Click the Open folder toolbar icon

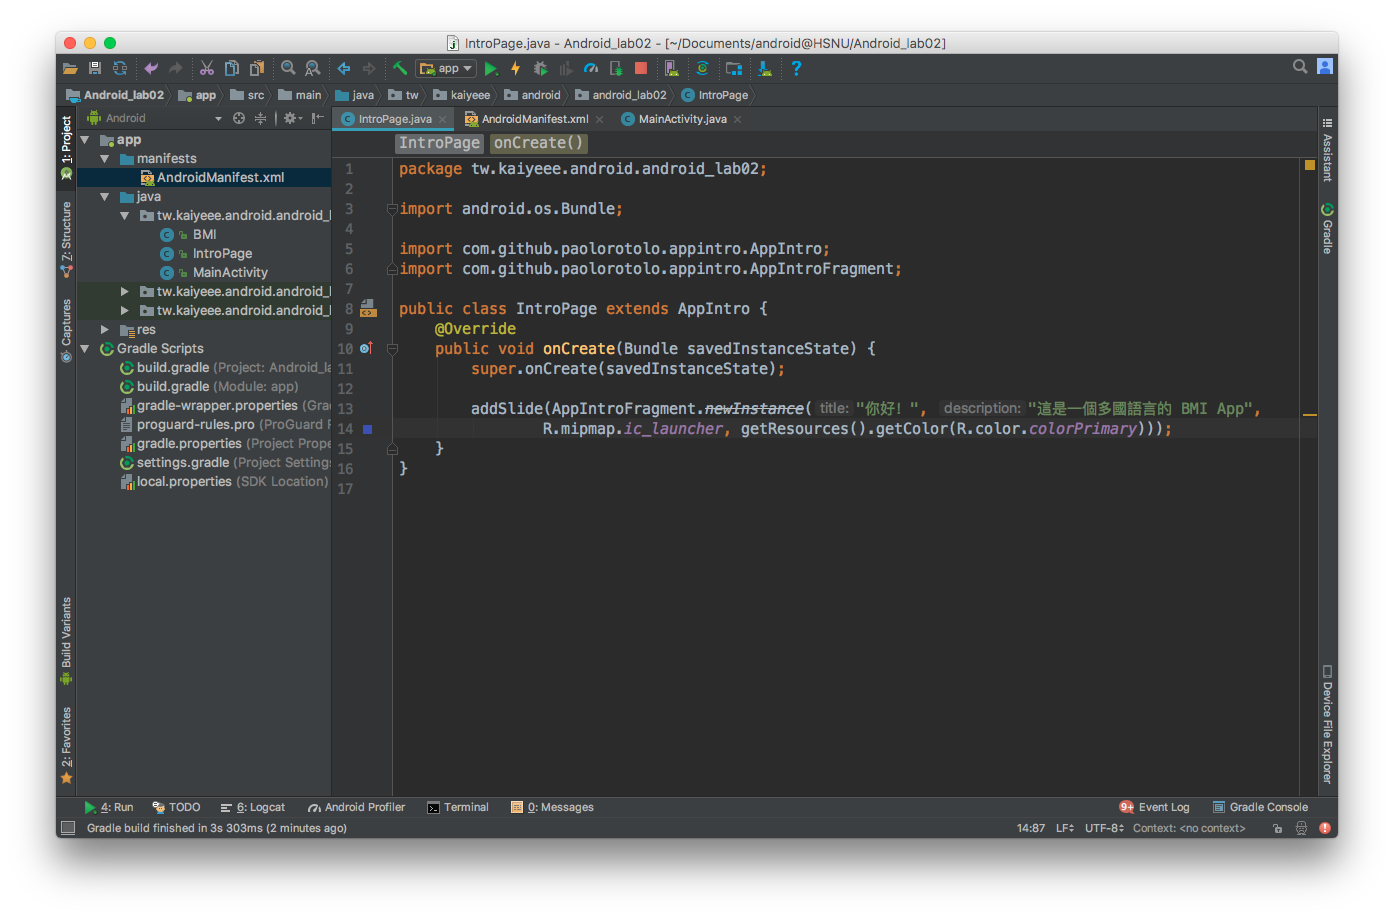point(70,69)
